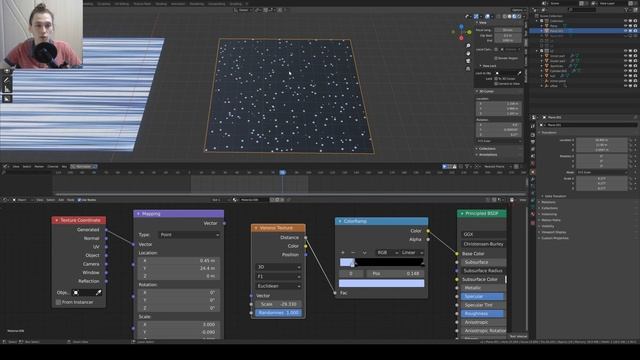Image resolution: width=640 pixels, height=360 pixels.
Task: Click the ColorRamp stop color swatch
Action: (381, 283)
